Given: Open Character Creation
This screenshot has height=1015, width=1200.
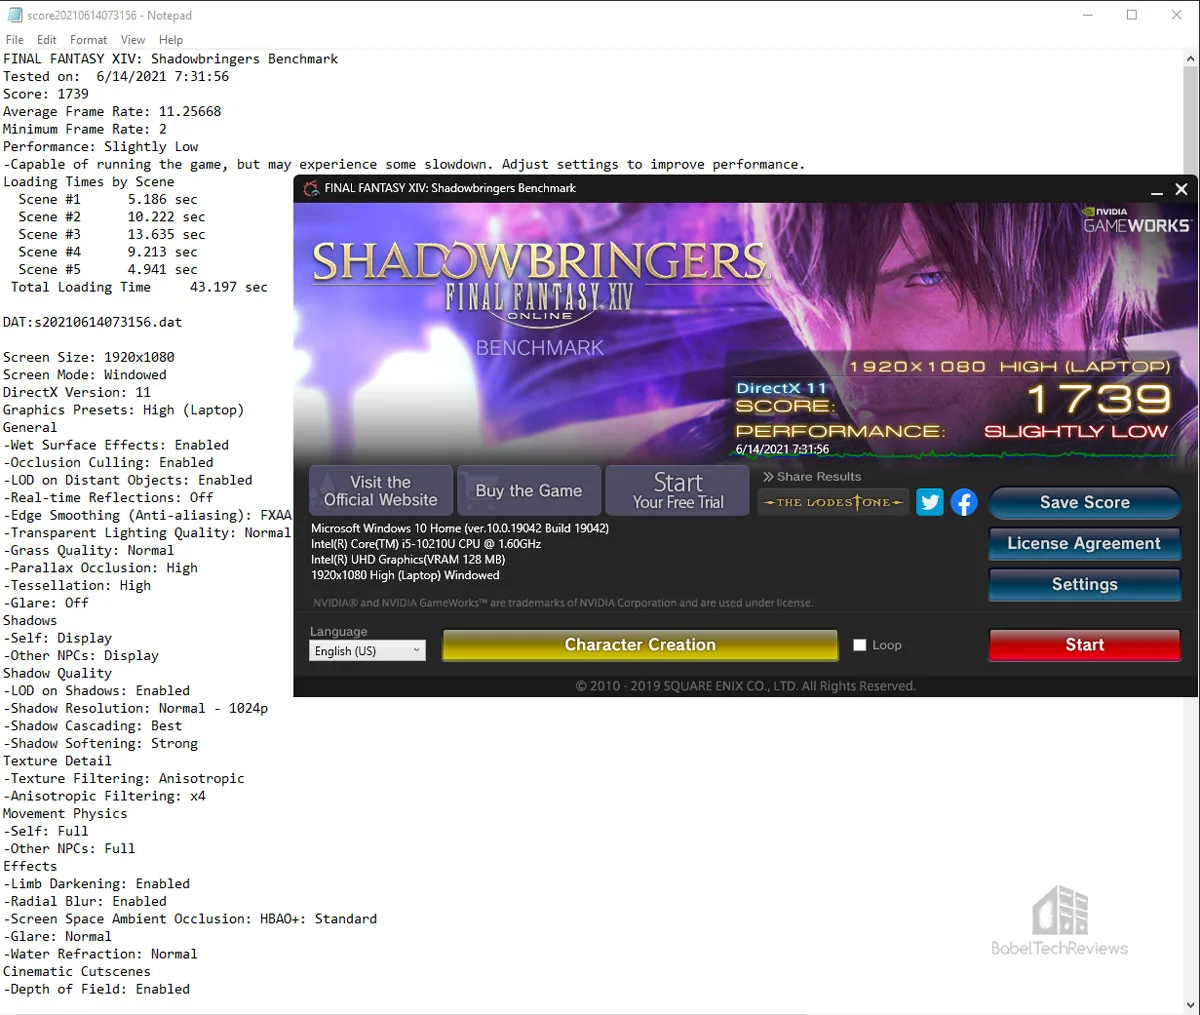Looking at the screenshot, I should pyautogui.click(x=640, y=645).
